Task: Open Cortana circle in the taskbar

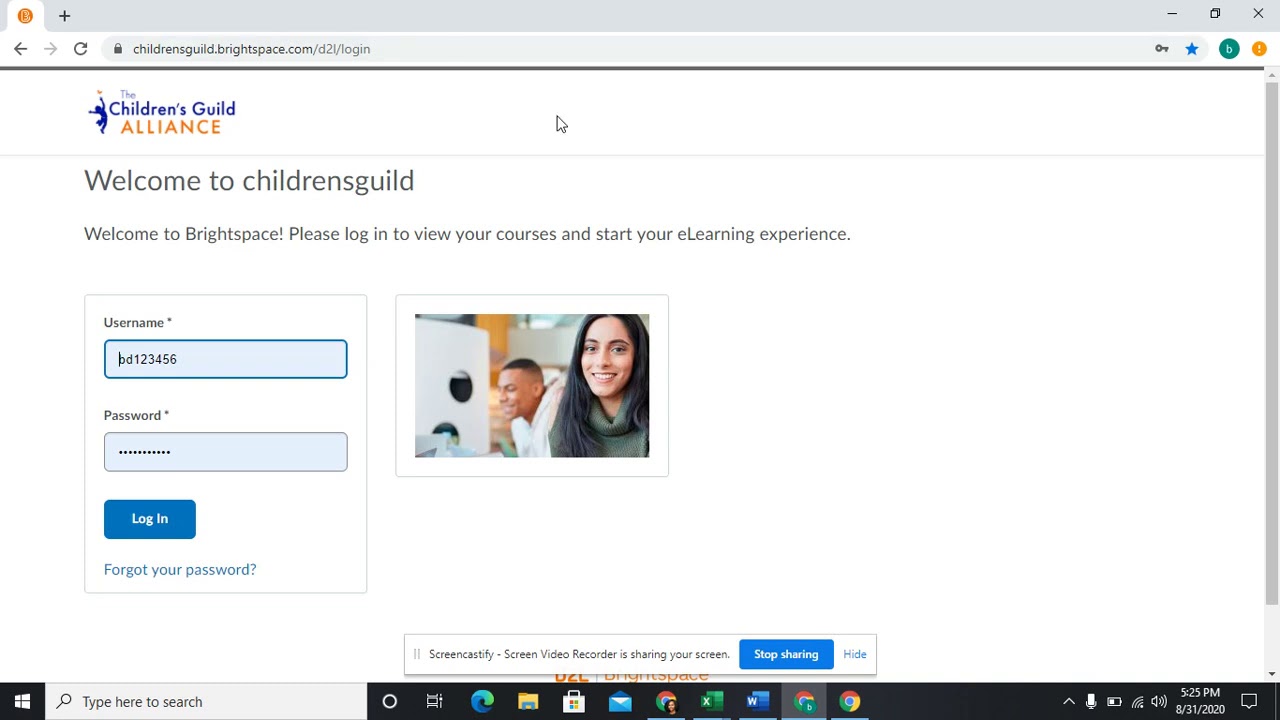Action: coord(390,702)
